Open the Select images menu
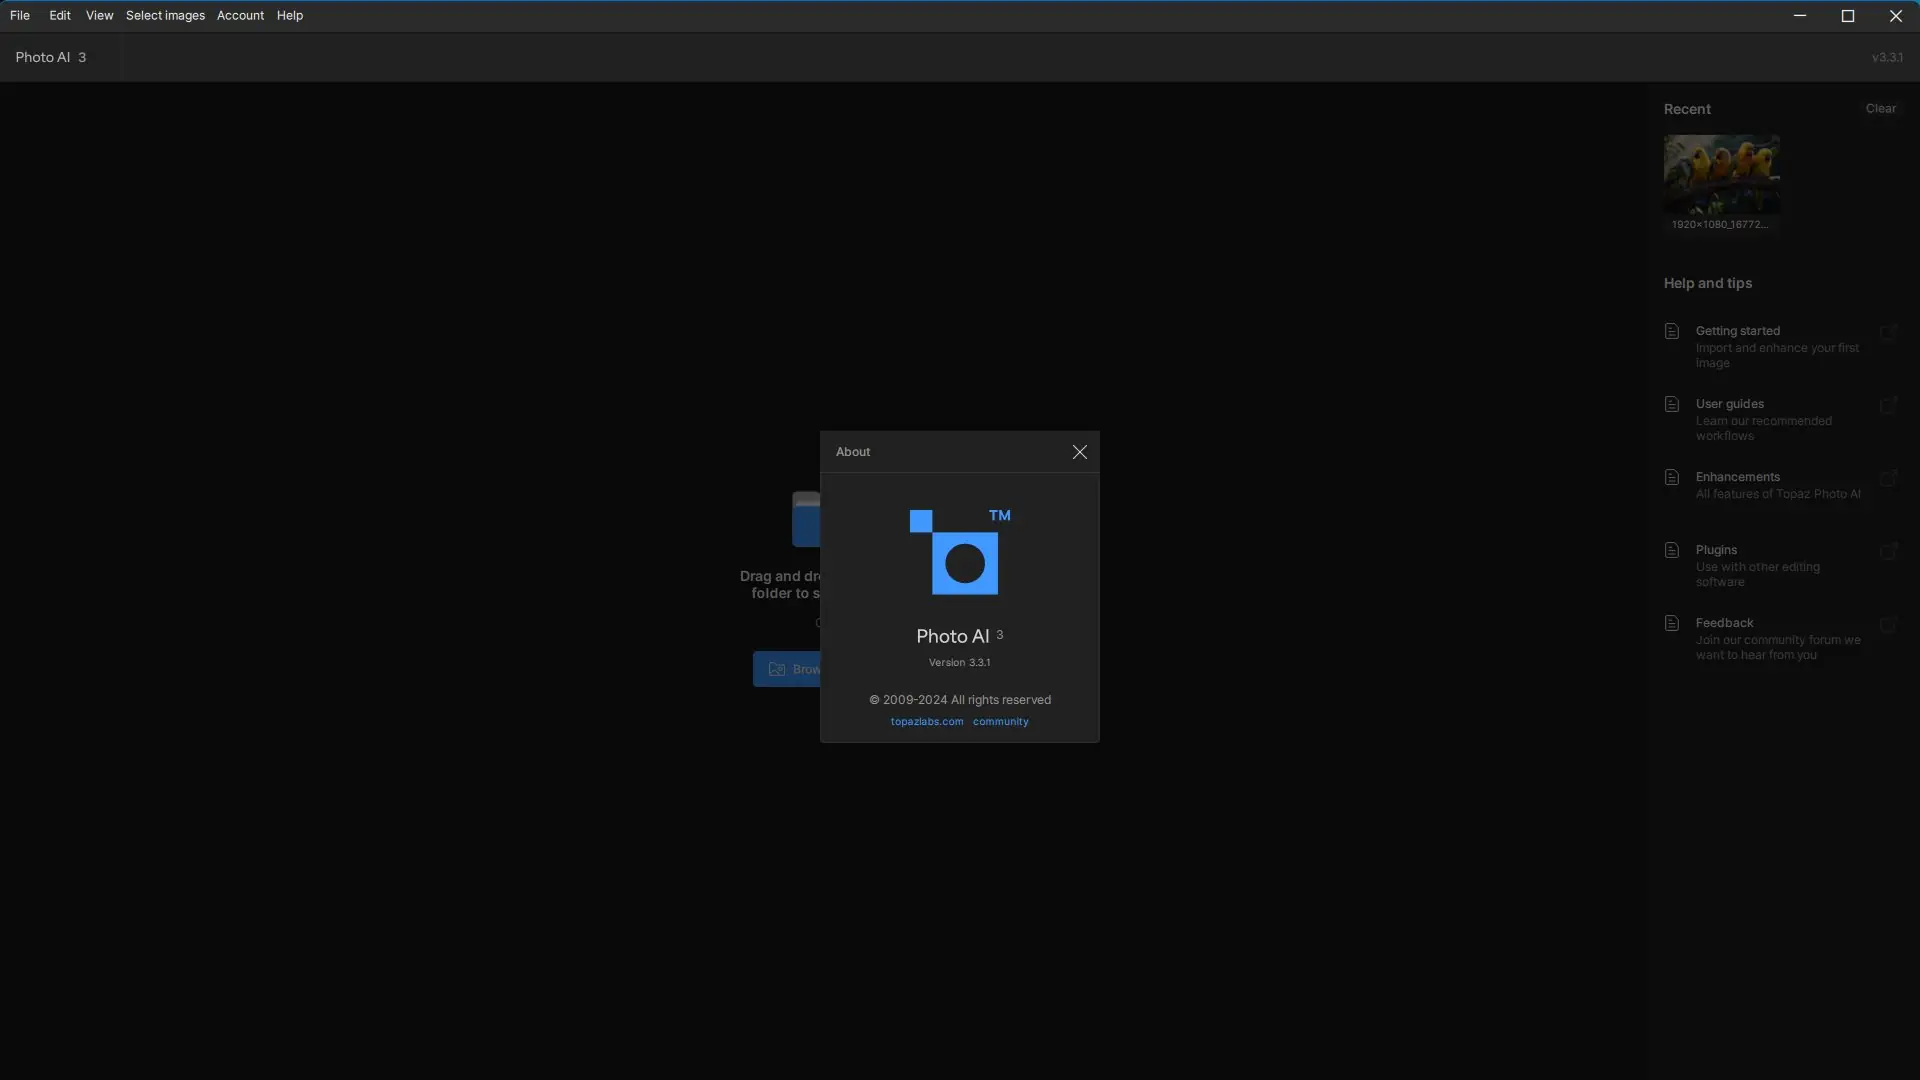Screen dimensions: 1920x1080 [x=165, y=15]
